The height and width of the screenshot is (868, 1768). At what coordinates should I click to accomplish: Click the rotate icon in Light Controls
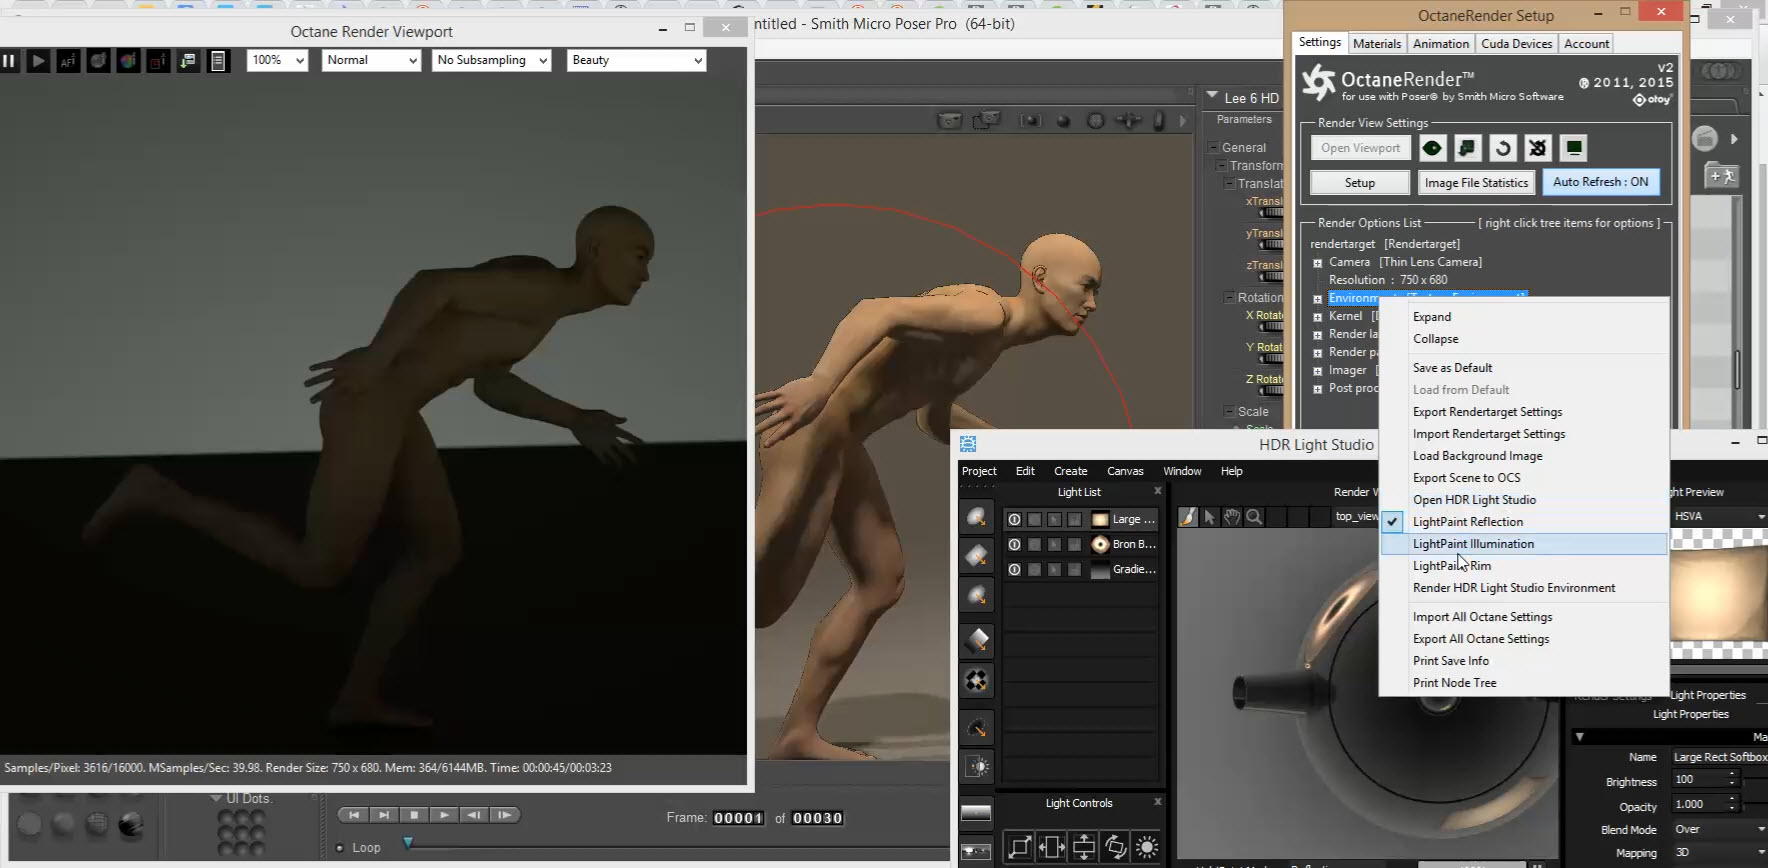[x=1115, y=847]
